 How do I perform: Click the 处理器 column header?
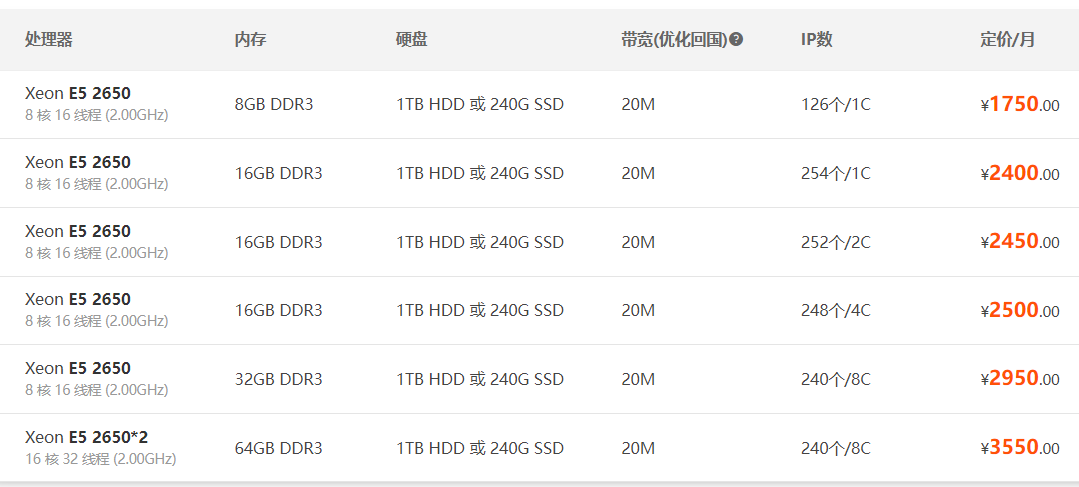(x=49, y=40)
